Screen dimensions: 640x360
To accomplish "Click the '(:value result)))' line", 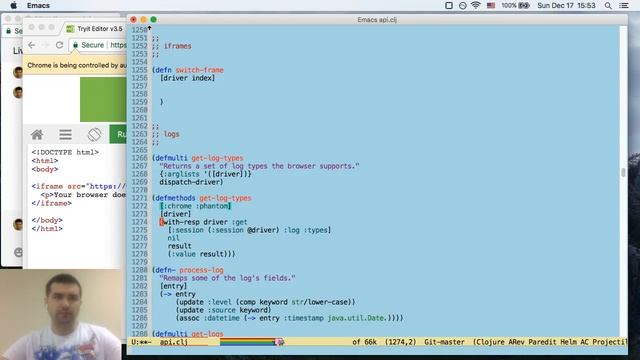I will click(201, 254).
